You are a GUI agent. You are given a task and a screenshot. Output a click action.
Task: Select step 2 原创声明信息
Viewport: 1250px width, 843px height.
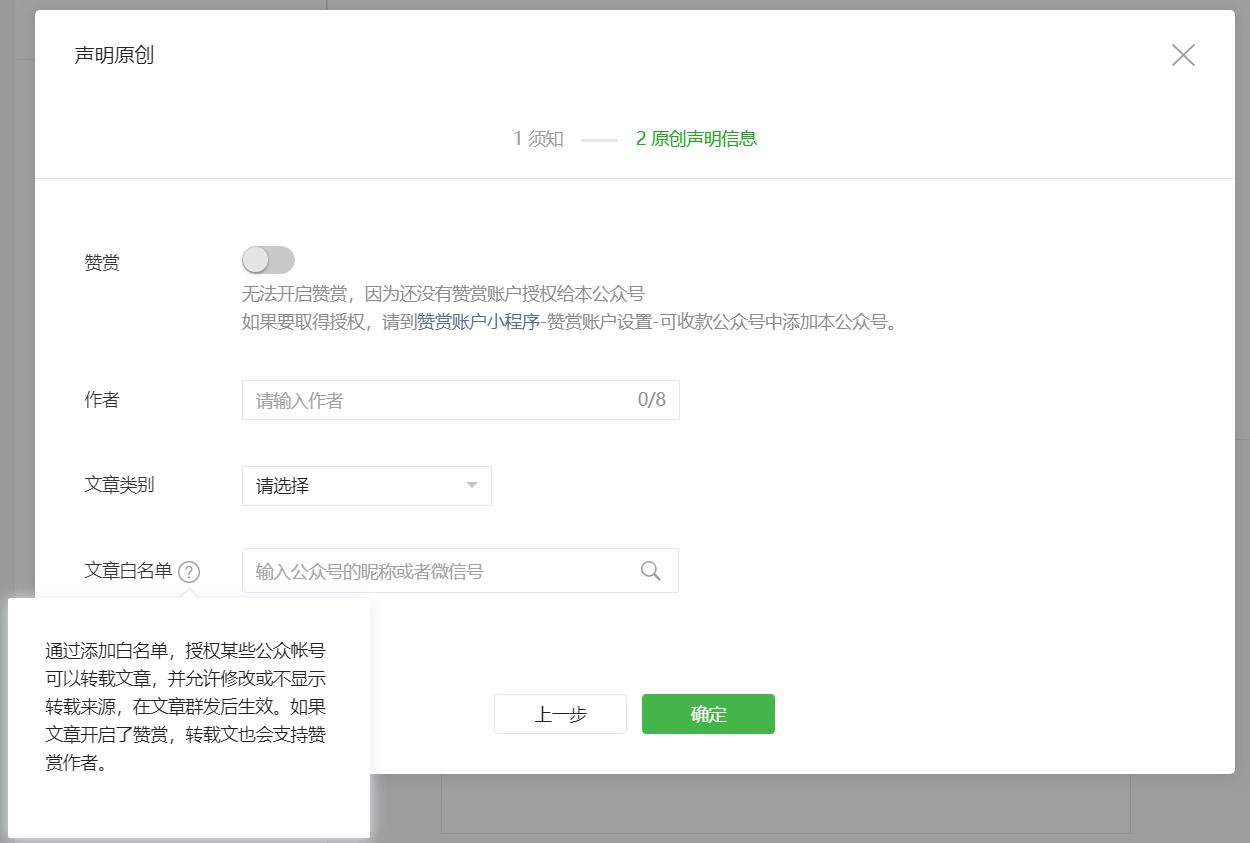pos(695,139)
